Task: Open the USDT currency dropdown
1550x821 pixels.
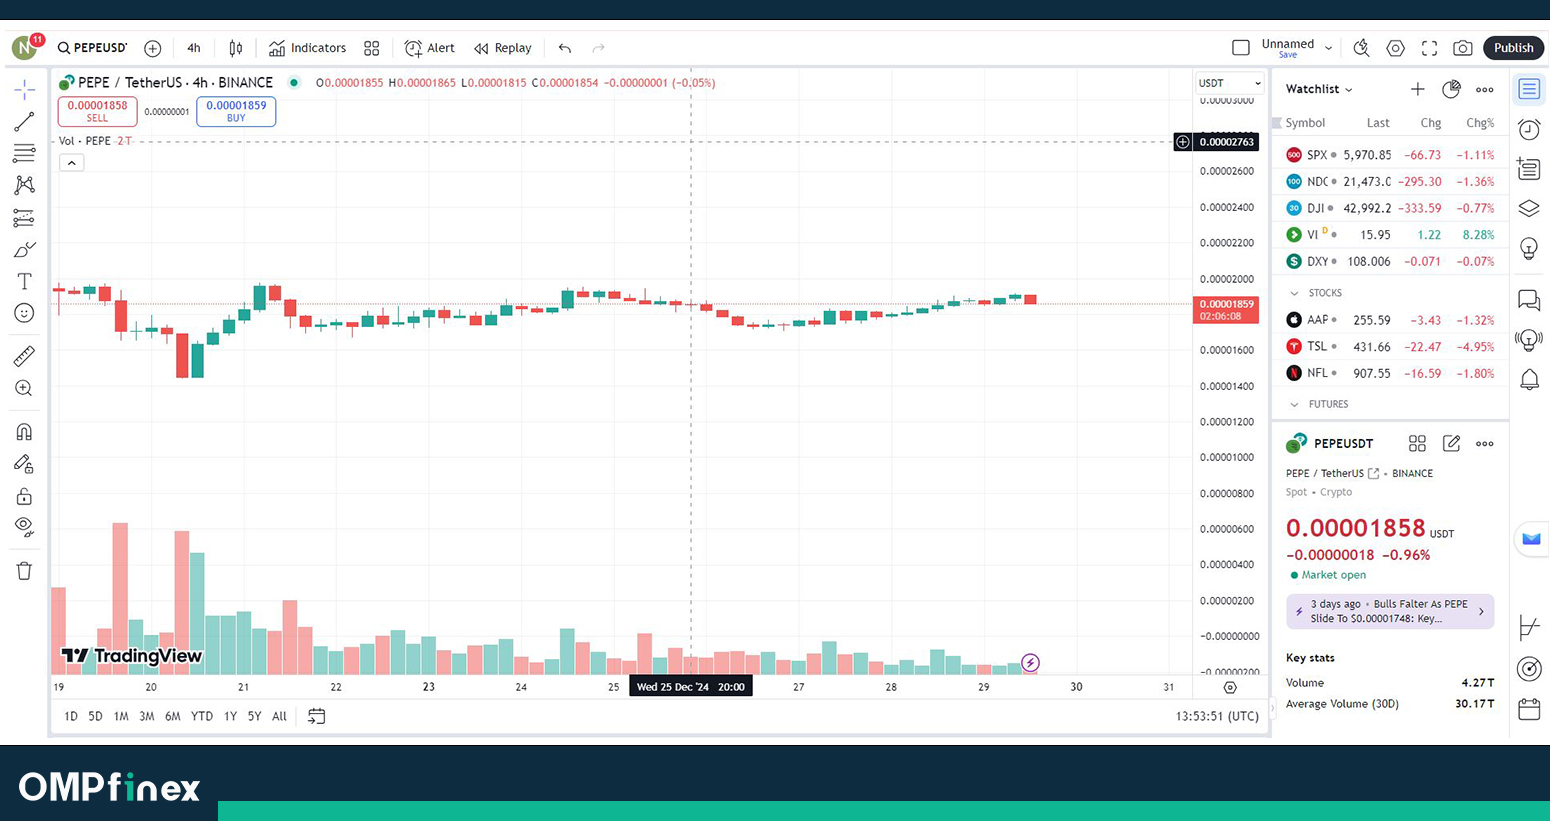Action: click(x=1228, y=83)
